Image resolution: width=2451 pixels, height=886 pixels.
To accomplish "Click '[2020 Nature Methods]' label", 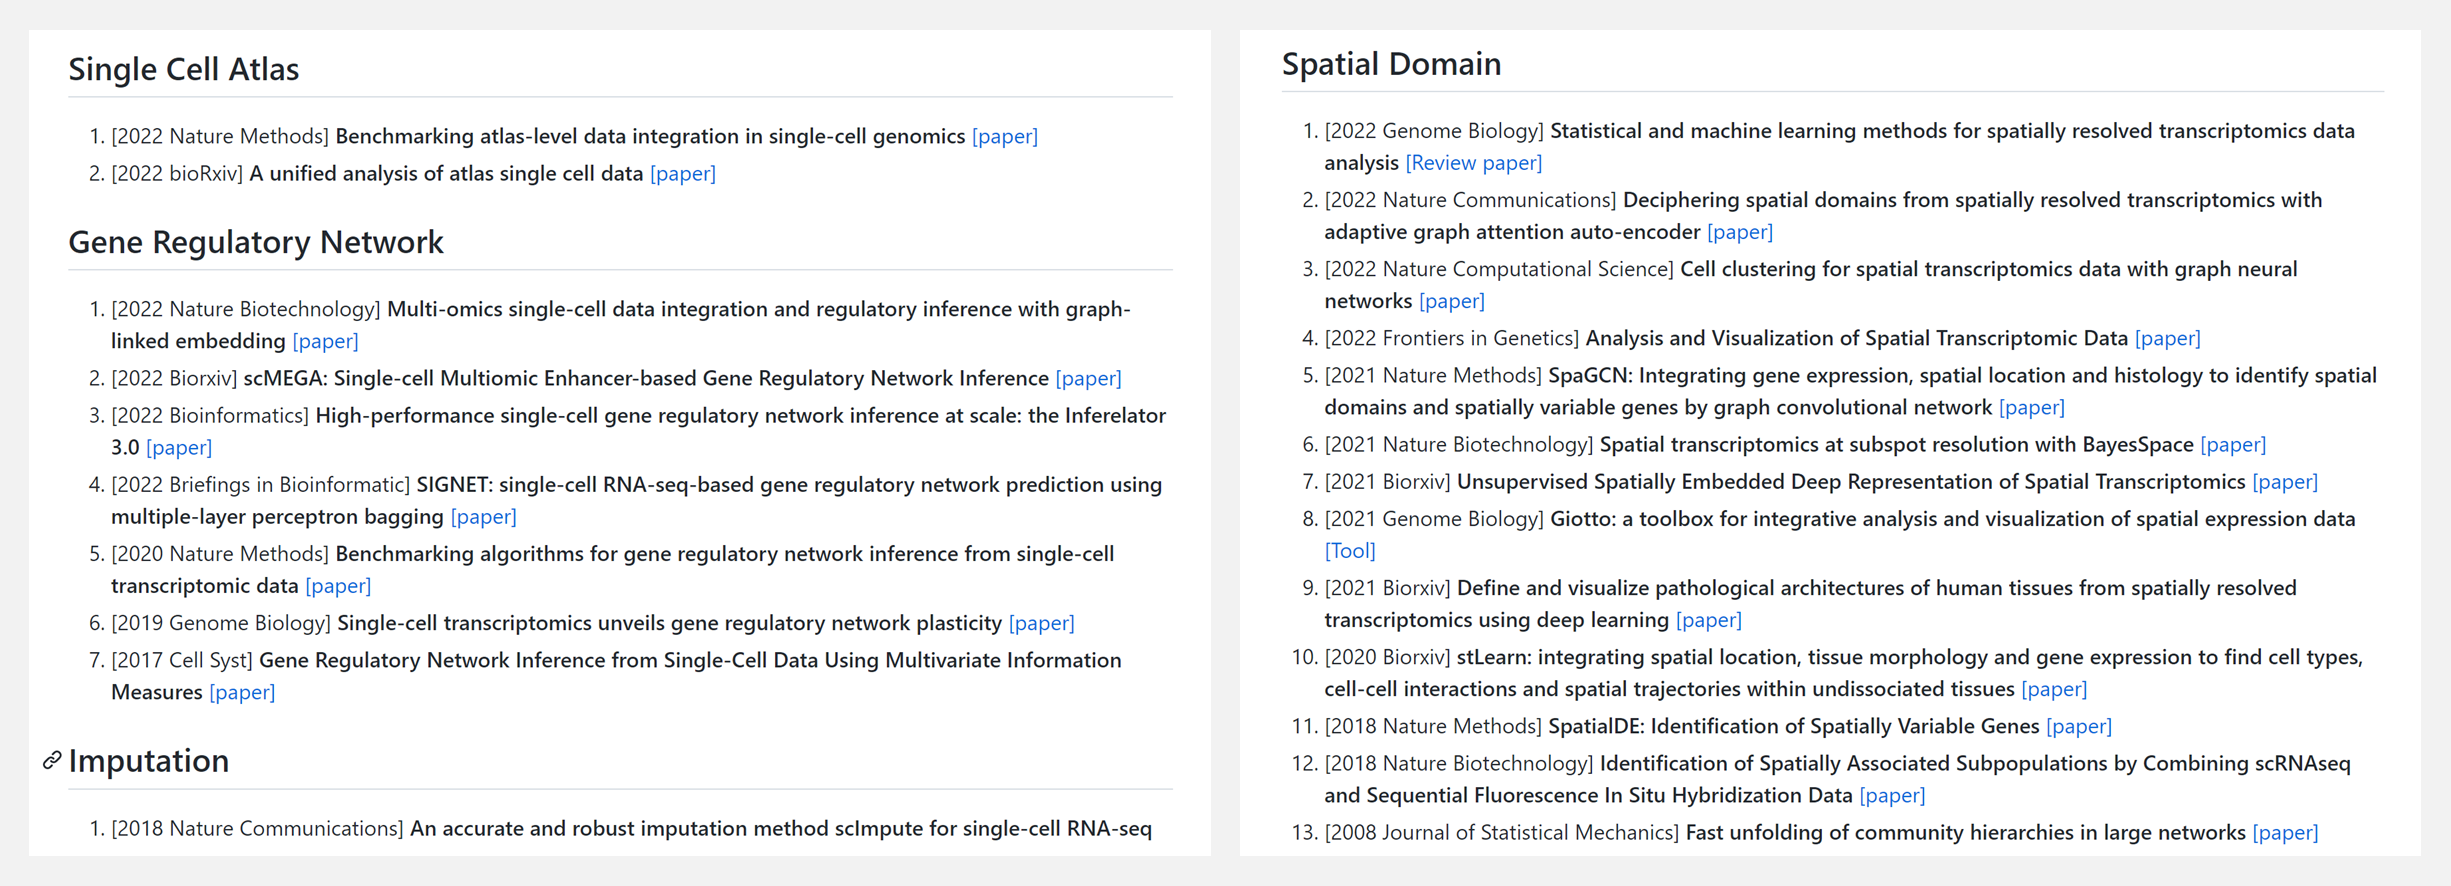I will tap(220, 554).
